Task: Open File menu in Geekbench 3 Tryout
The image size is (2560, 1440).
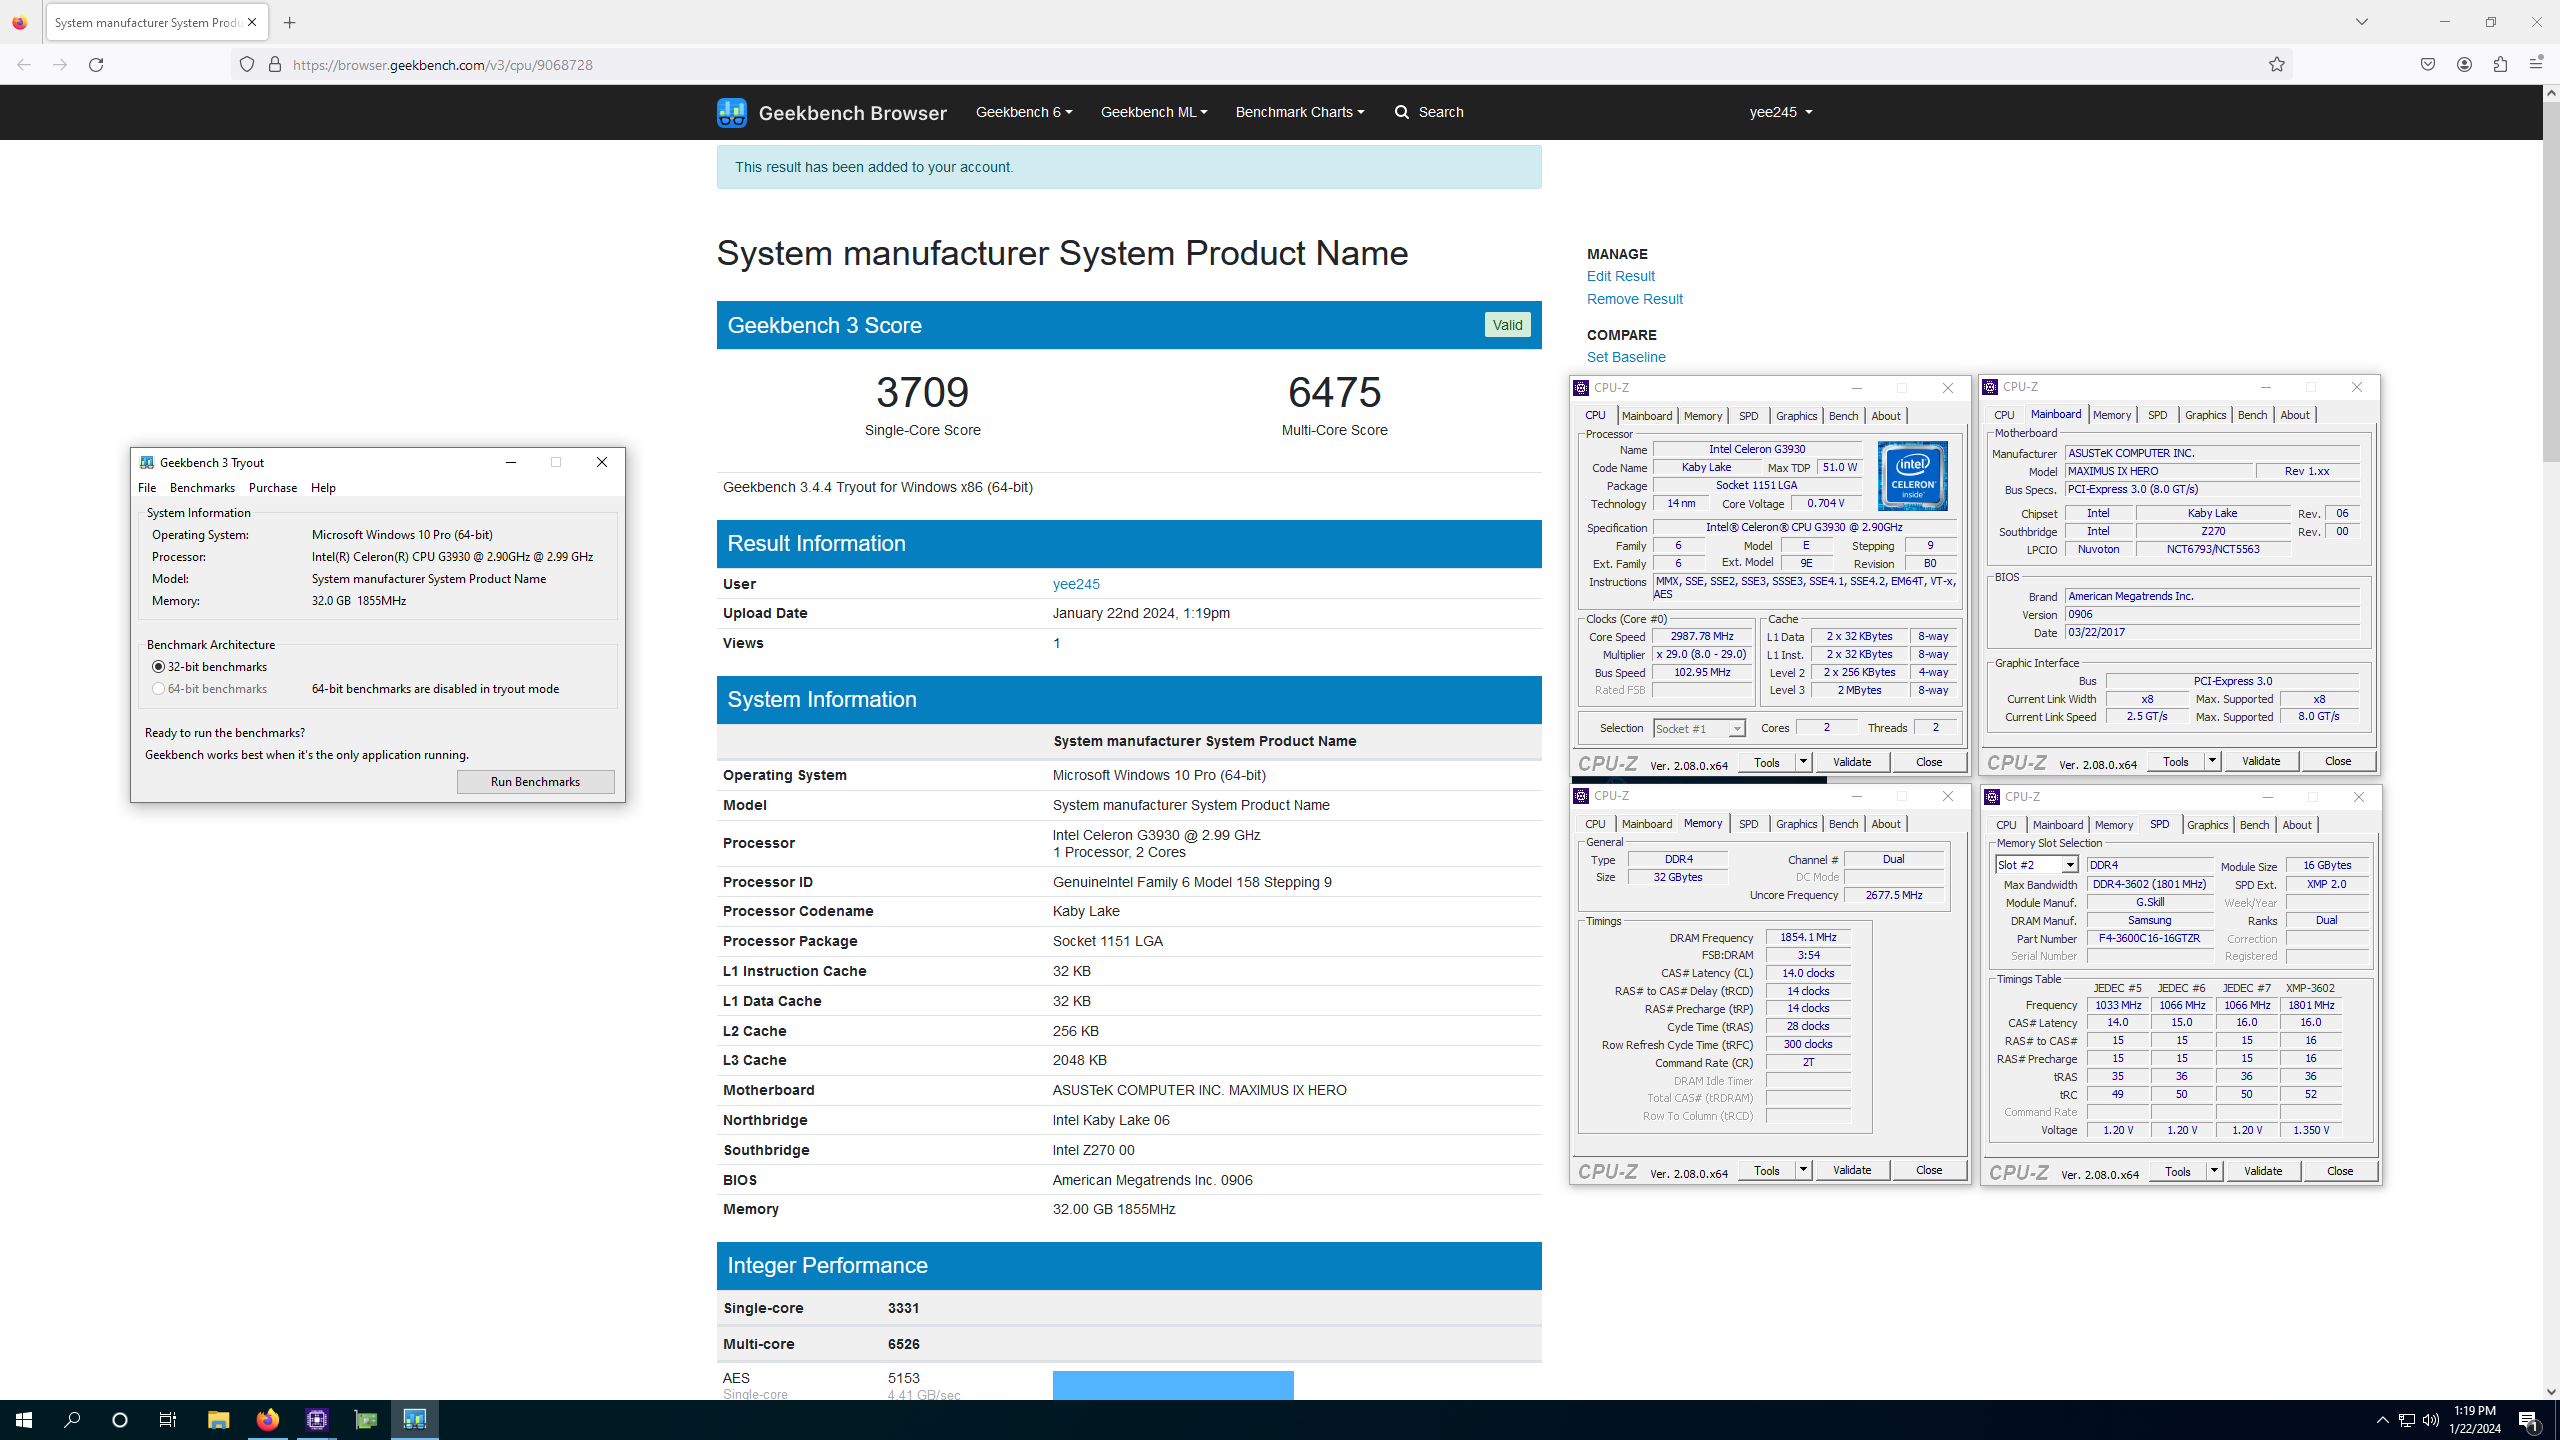Action: tap(147, 488)
